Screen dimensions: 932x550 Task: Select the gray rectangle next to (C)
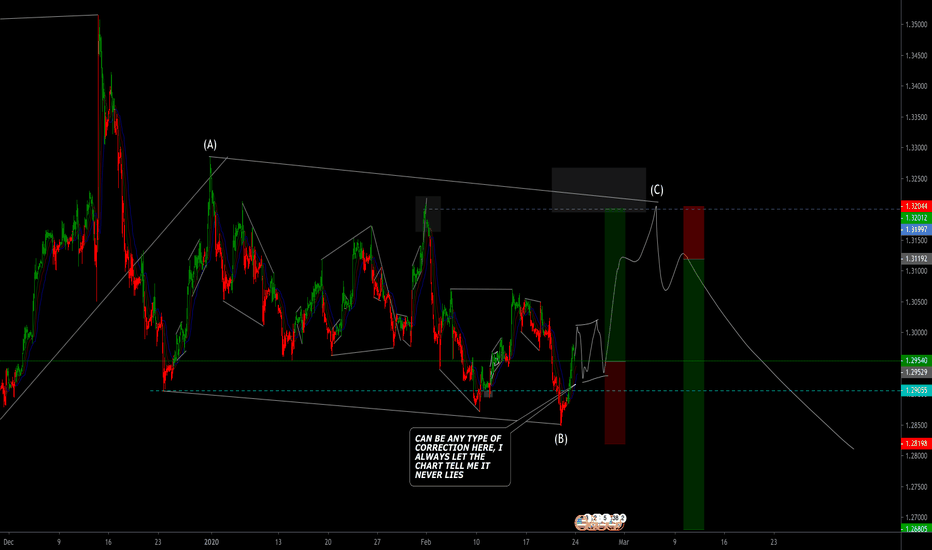599,190
